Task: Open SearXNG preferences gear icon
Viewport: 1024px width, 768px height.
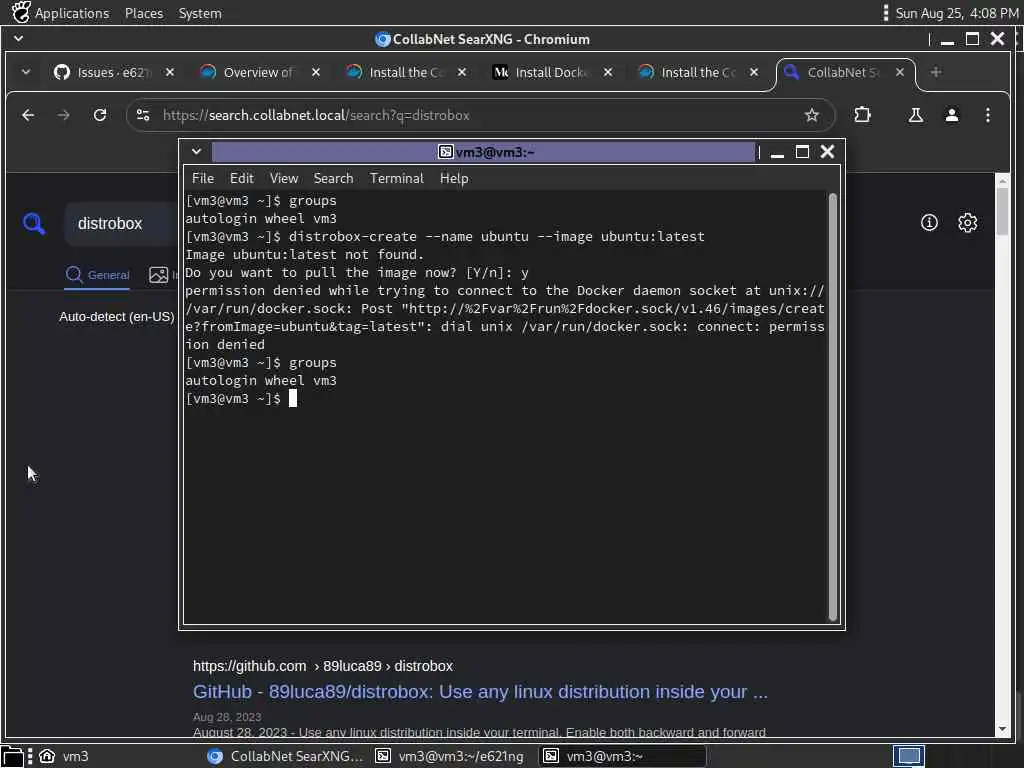Action: tap(967, 223)
